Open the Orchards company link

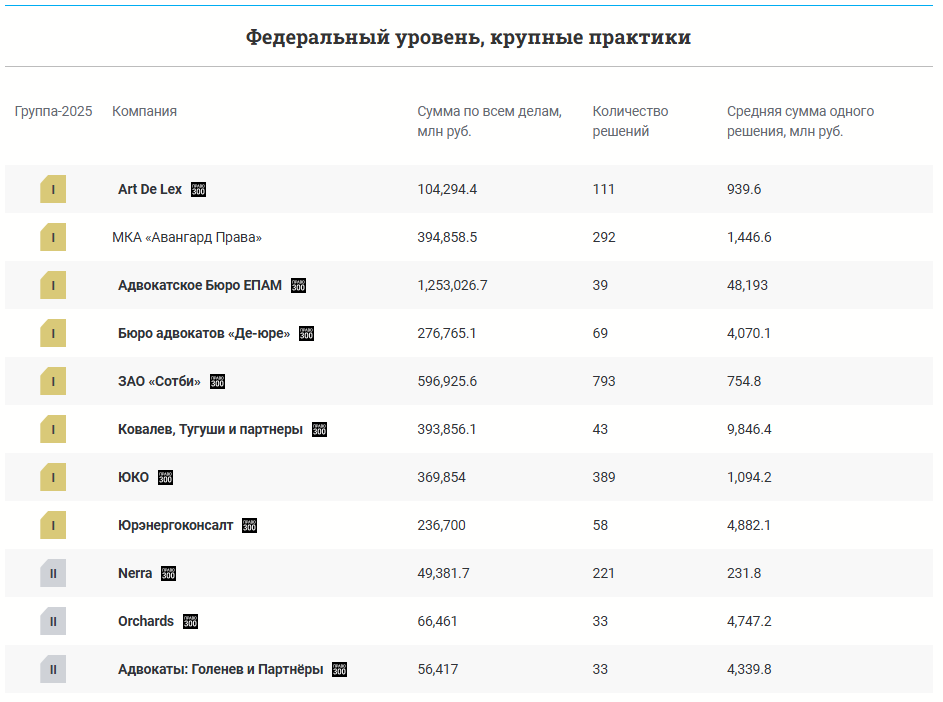(x=146, y=621)
